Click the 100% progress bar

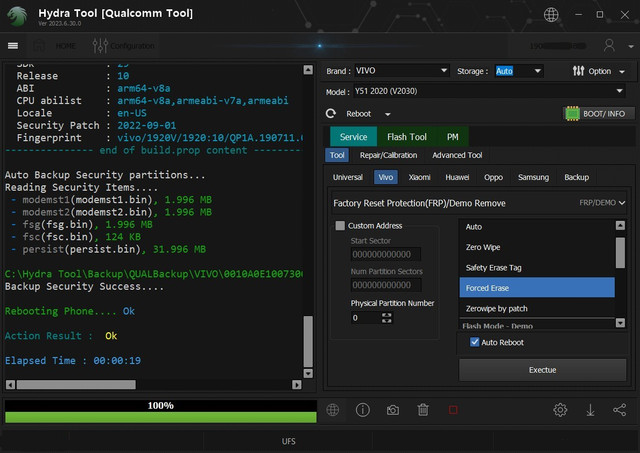(x=160, y=411)
